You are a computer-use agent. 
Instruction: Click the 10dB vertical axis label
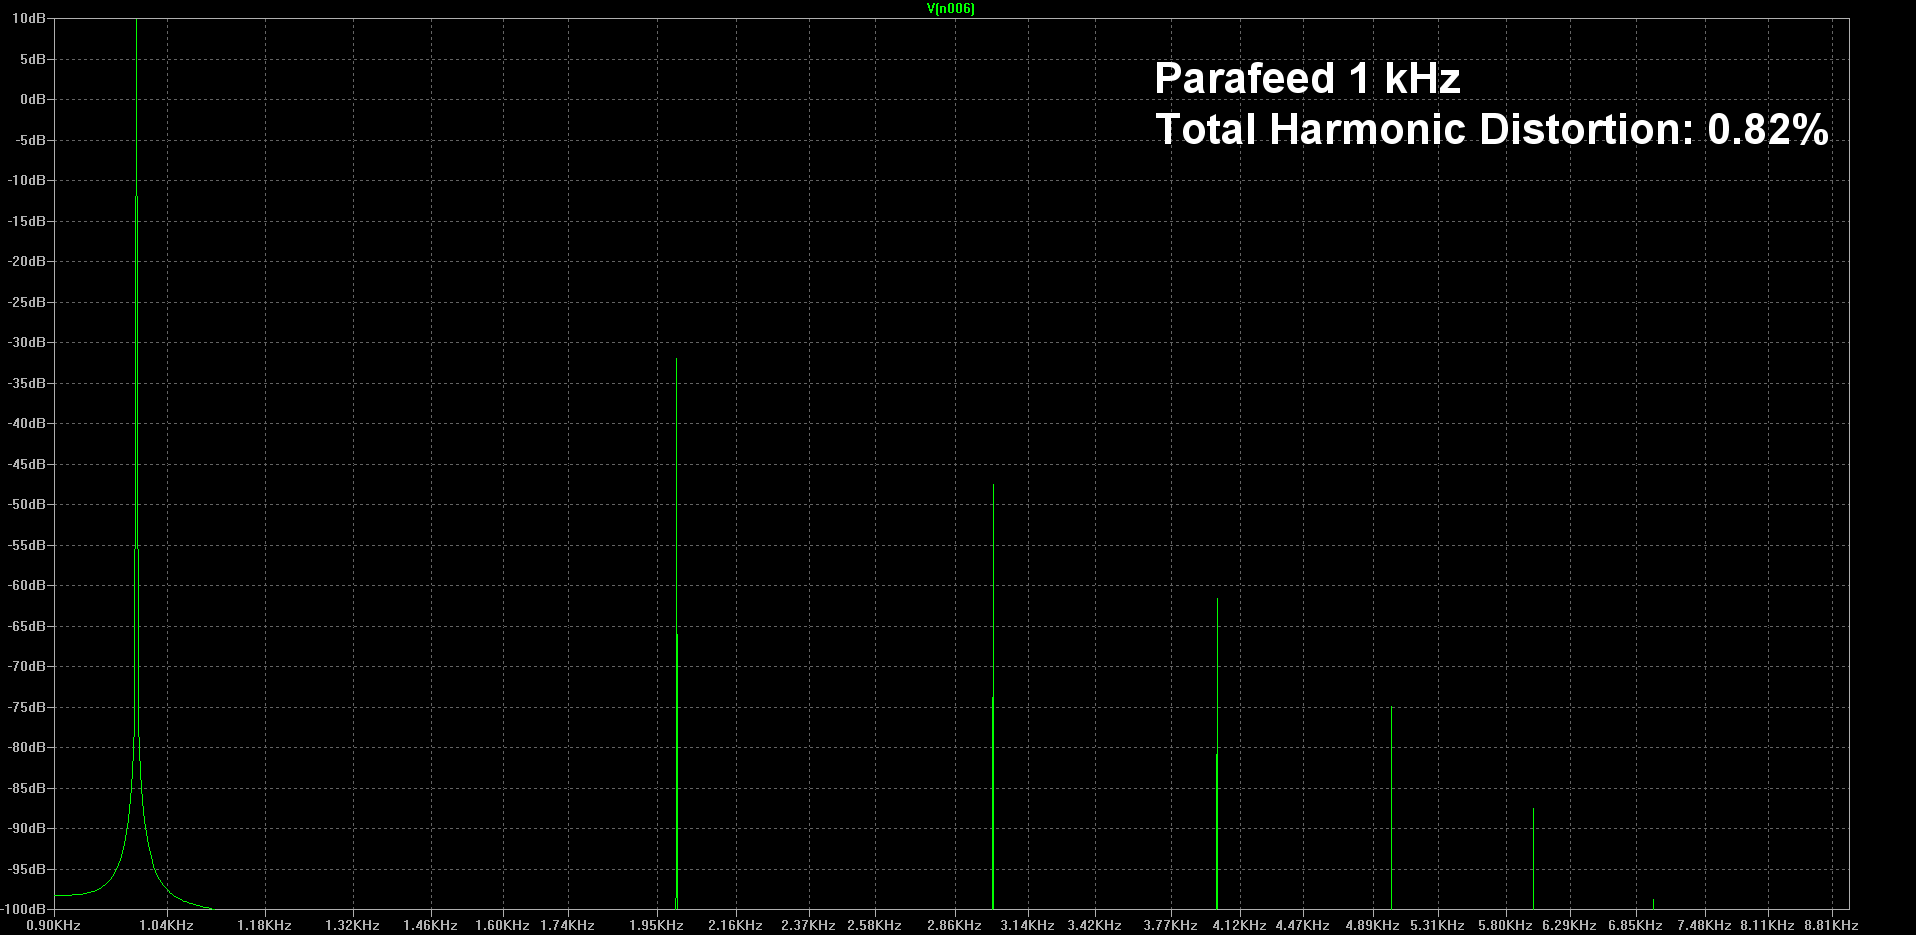click(29, 19)
